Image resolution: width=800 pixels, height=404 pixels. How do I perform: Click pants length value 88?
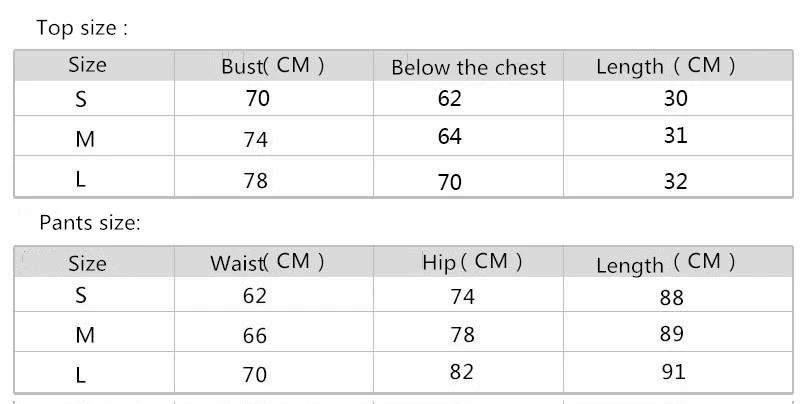point(671,298)
